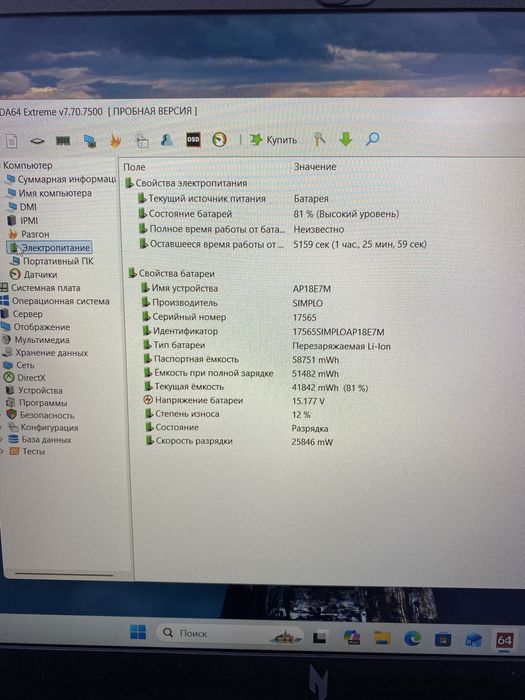The height and width of the screenshot is (700, 525).
Task: Select the Свойства батареи group row
Action: click(172, 273)
